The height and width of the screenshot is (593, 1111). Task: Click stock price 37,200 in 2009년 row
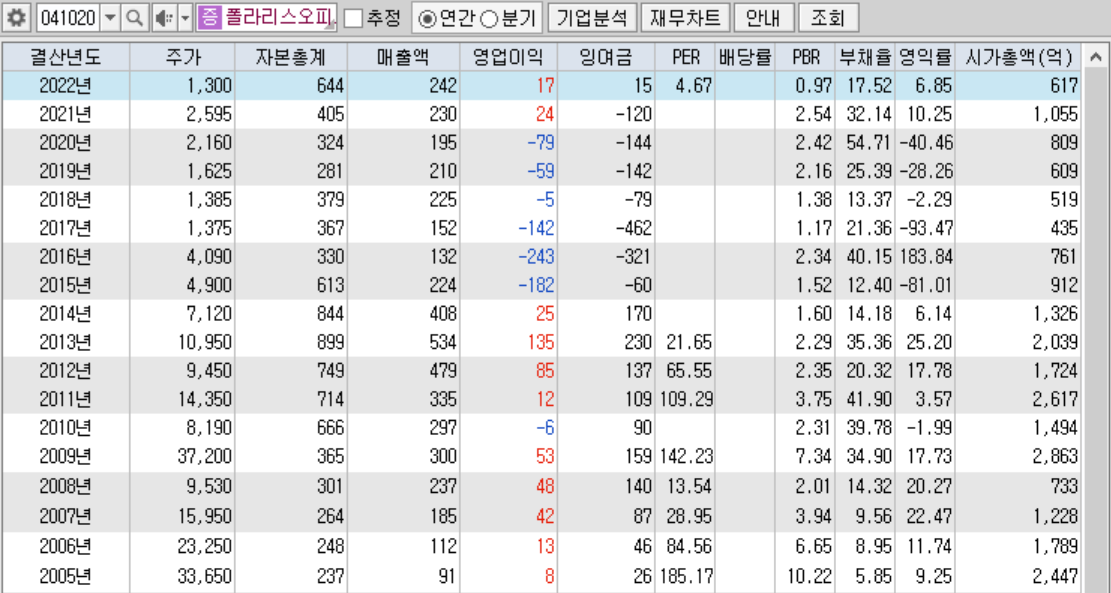[205, 457]
